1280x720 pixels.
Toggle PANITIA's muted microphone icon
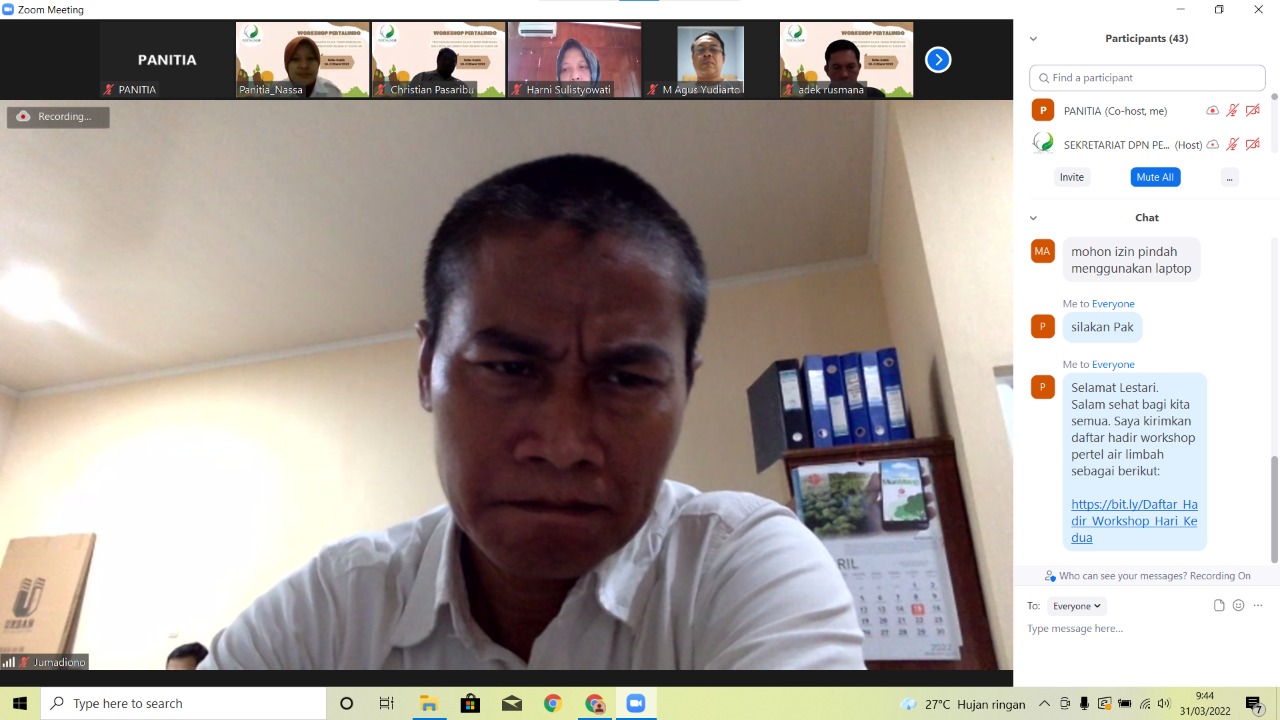1233,111
